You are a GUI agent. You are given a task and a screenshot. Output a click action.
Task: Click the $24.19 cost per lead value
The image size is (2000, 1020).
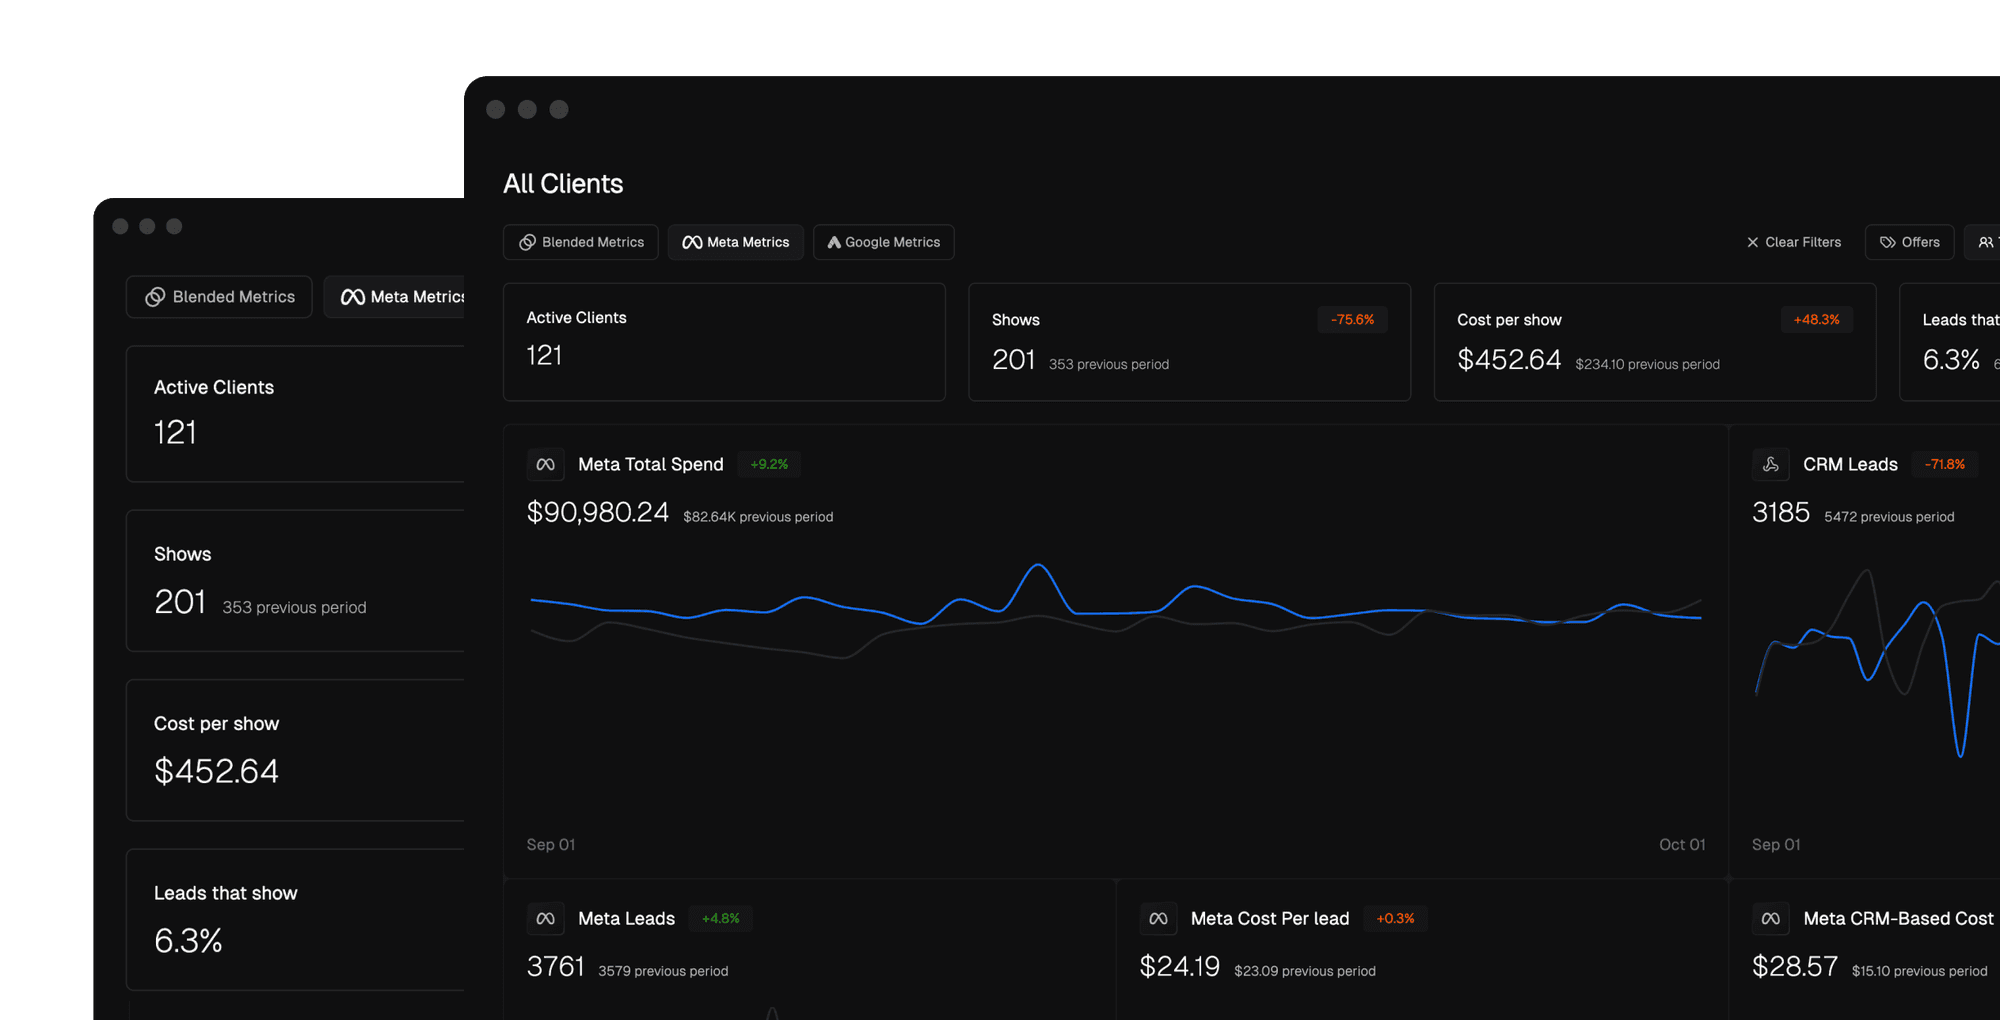tap(1179, 967)
